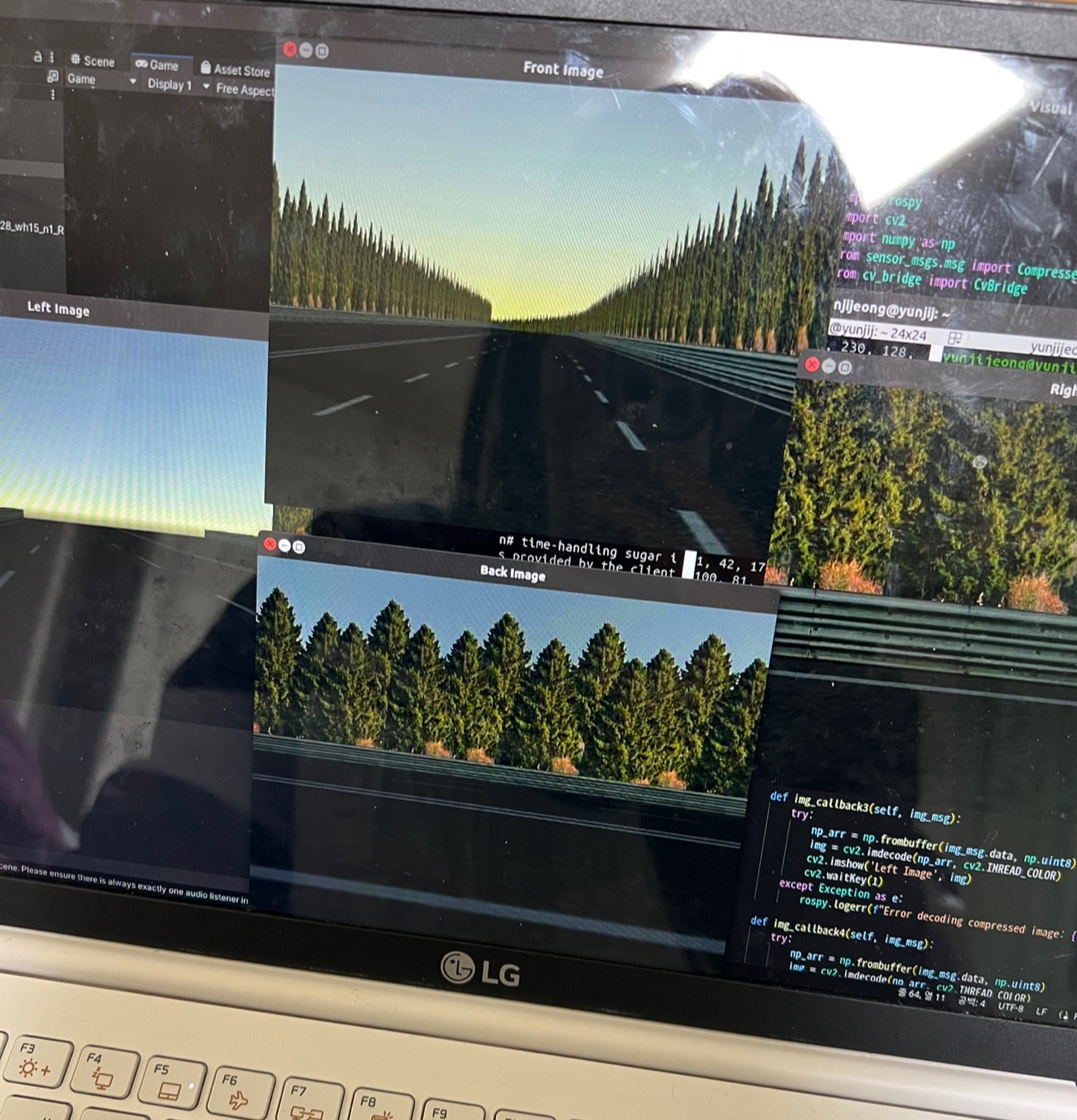Click the UTF-8 encoding in editor status bar
Screen dimensions: 1077x1120
(x=1011, y=1008)
